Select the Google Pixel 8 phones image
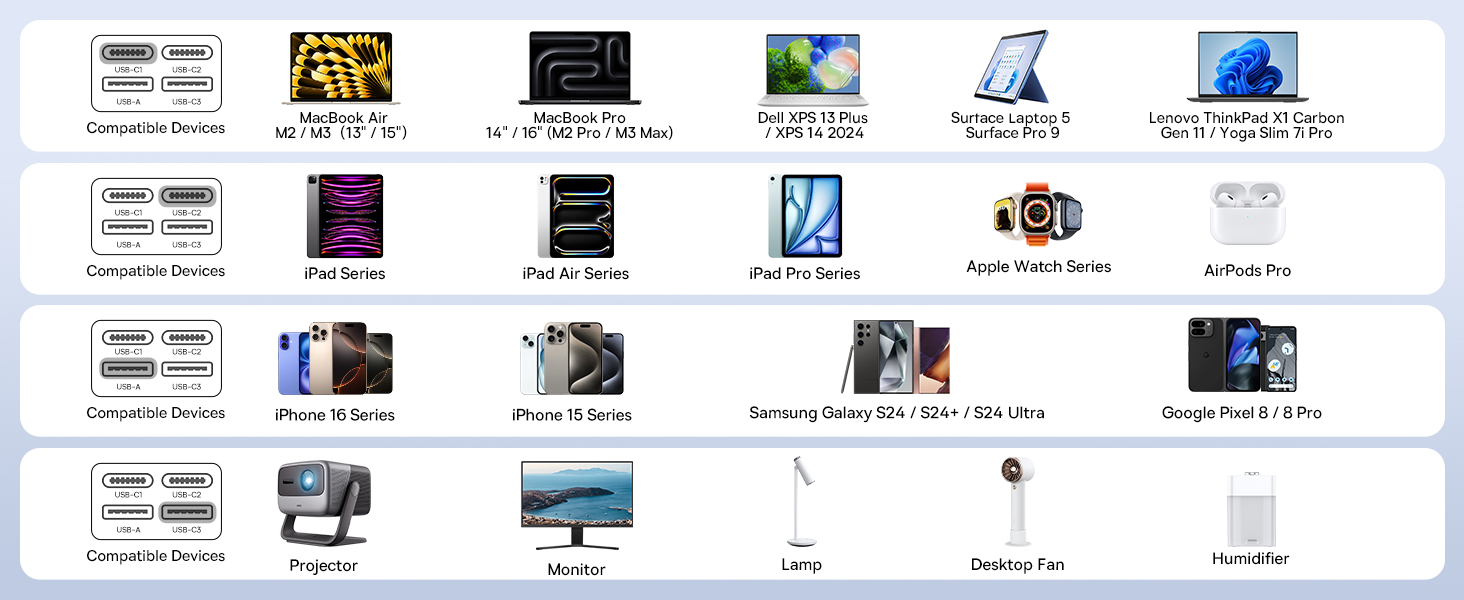Image resolution: width=1464 pixels, height=600 pixels. (x=1242, y=355)
